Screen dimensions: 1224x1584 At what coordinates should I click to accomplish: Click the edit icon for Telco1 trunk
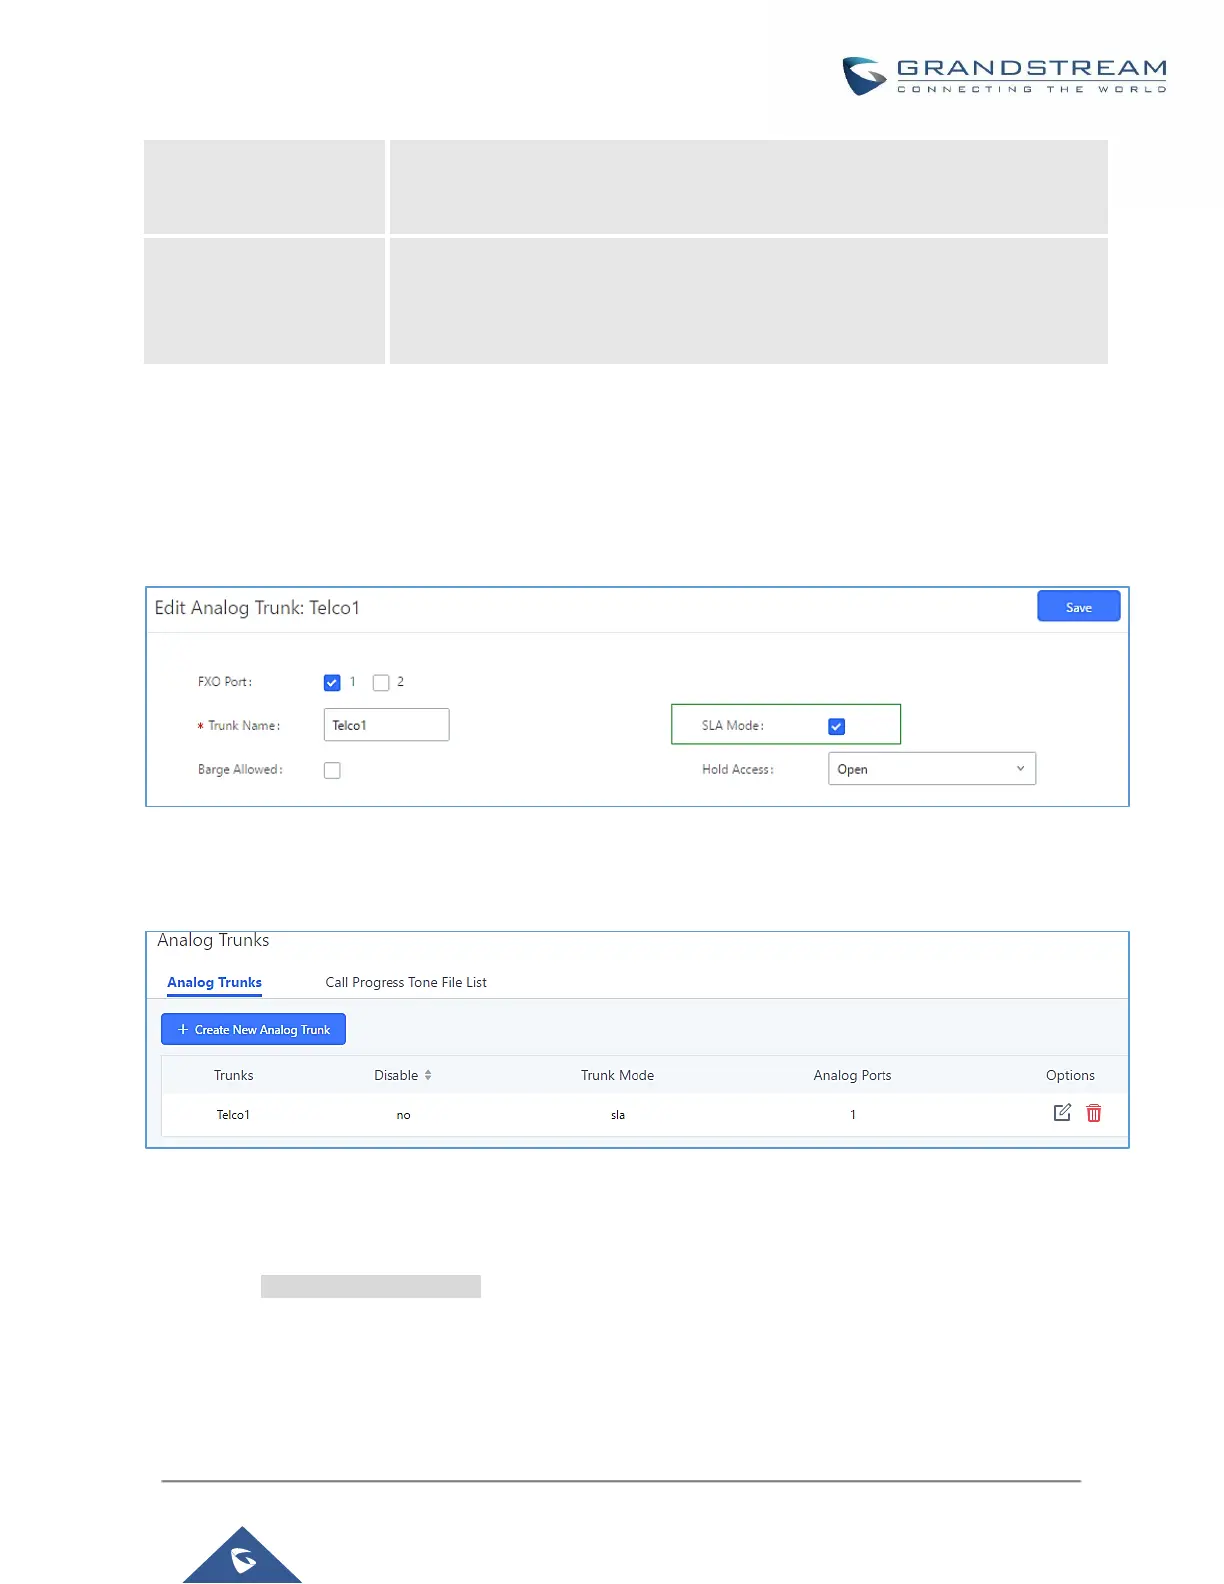(1062, 1113)
